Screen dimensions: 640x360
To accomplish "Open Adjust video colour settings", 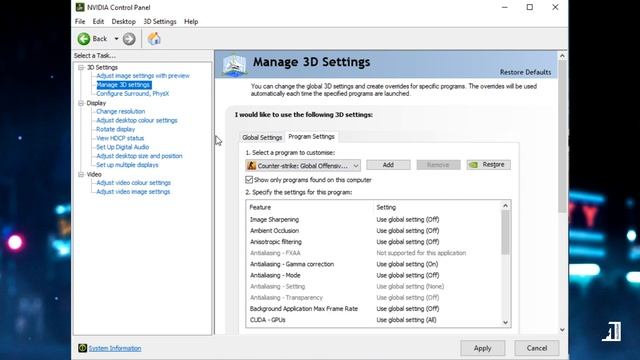I will (133, 183).
